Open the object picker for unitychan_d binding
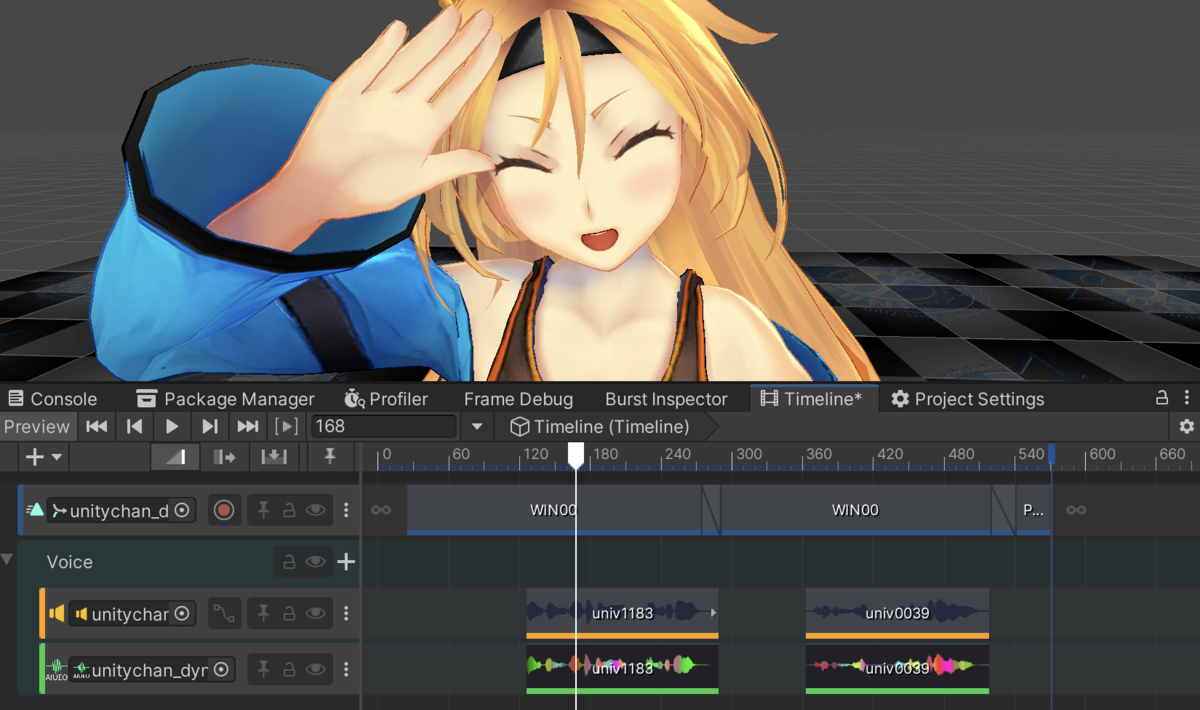1200x710 pixels. coord(182,510)
